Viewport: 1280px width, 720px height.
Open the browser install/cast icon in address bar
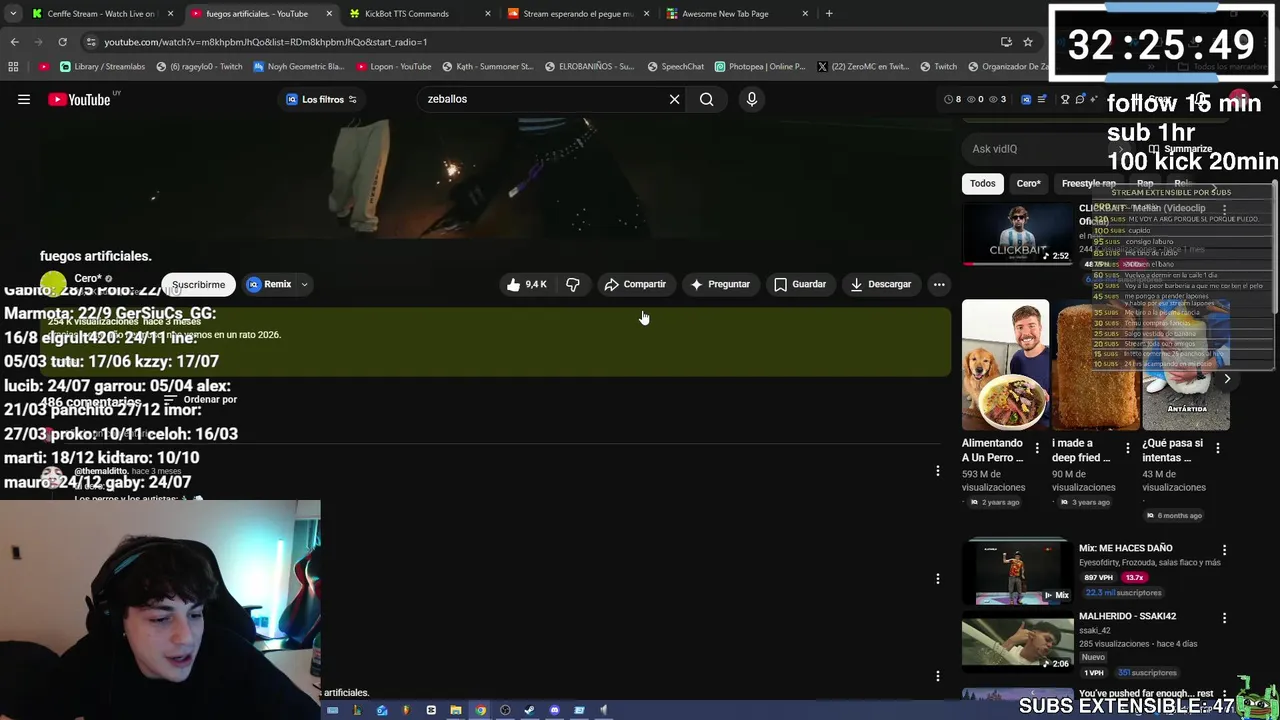(1006, 42)
